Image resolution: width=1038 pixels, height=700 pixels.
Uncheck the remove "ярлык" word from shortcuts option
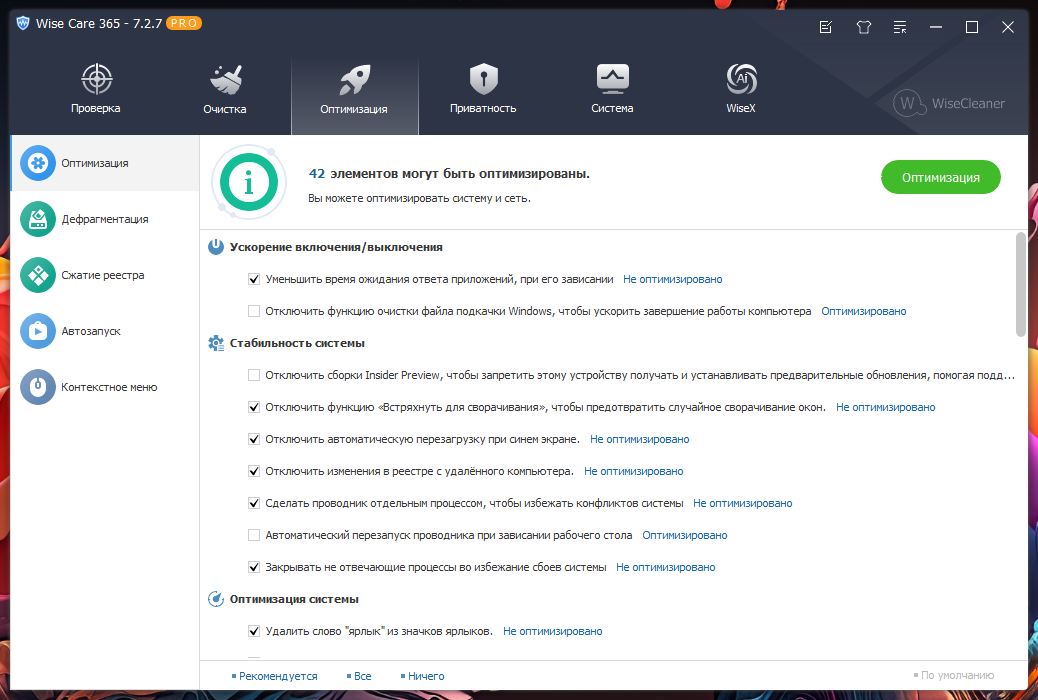254,631
